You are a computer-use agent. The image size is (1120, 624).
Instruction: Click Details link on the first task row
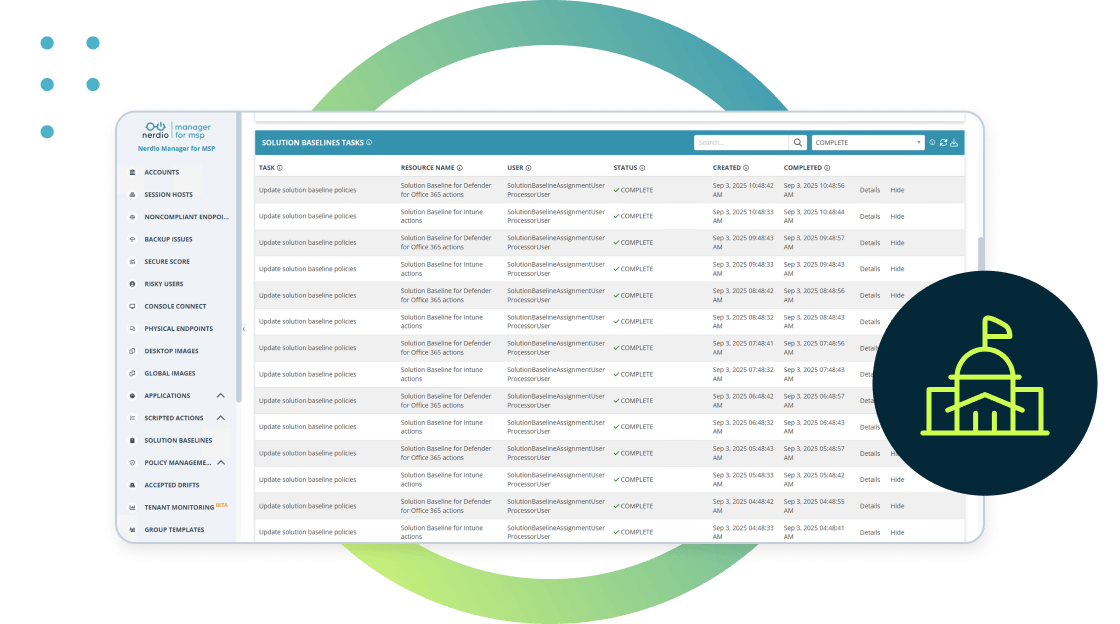pos(870,190)
